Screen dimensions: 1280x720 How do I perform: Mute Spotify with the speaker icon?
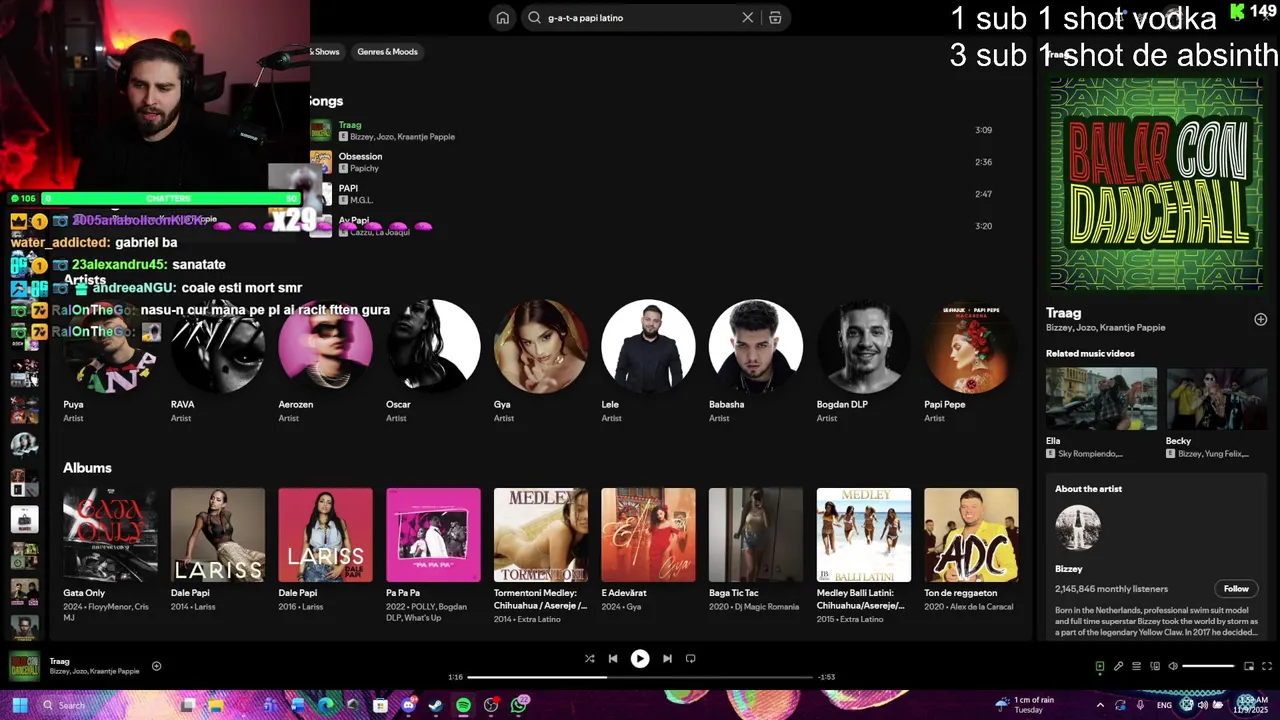click(x=1173, y=666)
